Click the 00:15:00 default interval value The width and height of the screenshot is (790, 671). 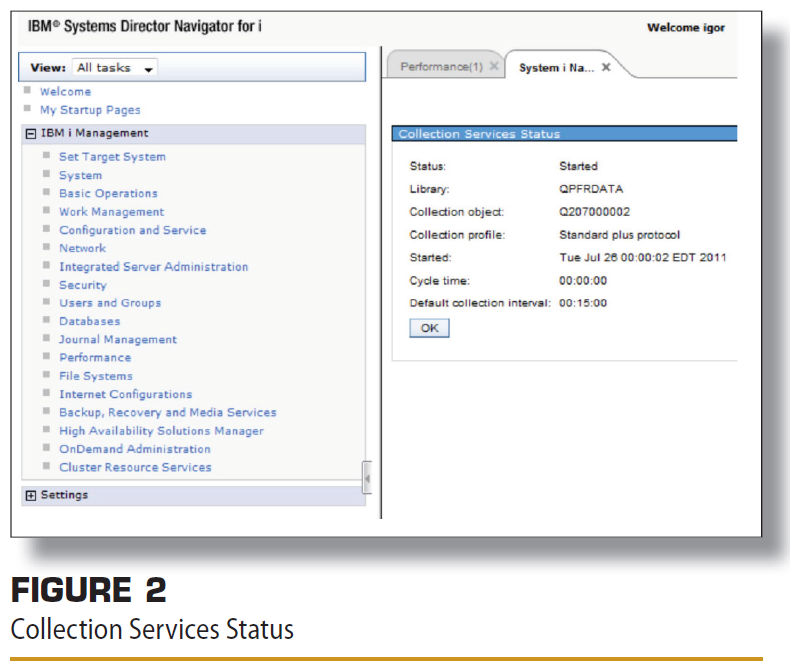pyautogui.click(x=583, y=303)
